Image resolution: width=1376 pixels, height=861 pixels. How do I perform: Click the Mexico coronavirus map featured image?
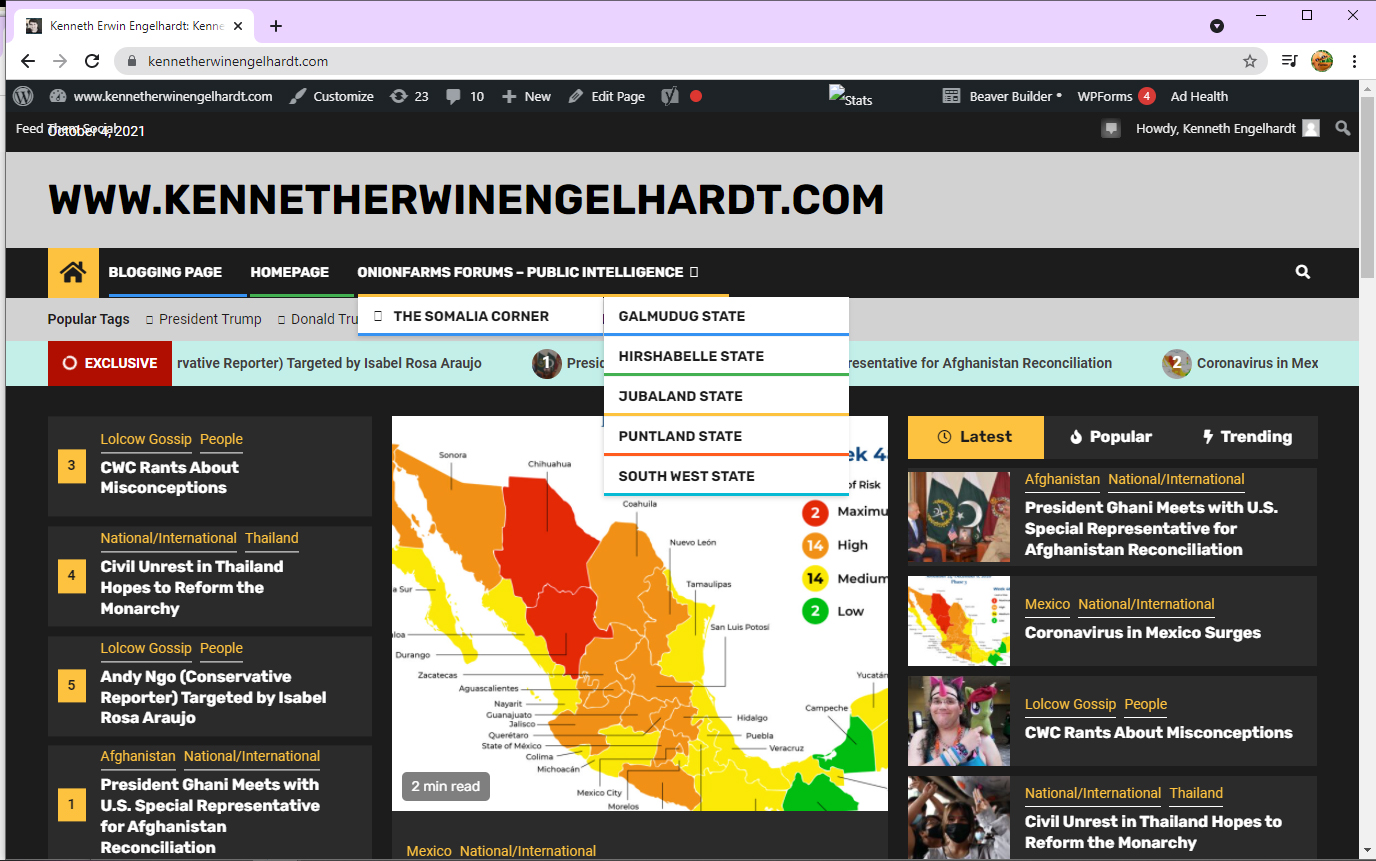click(x=640, y=613)
